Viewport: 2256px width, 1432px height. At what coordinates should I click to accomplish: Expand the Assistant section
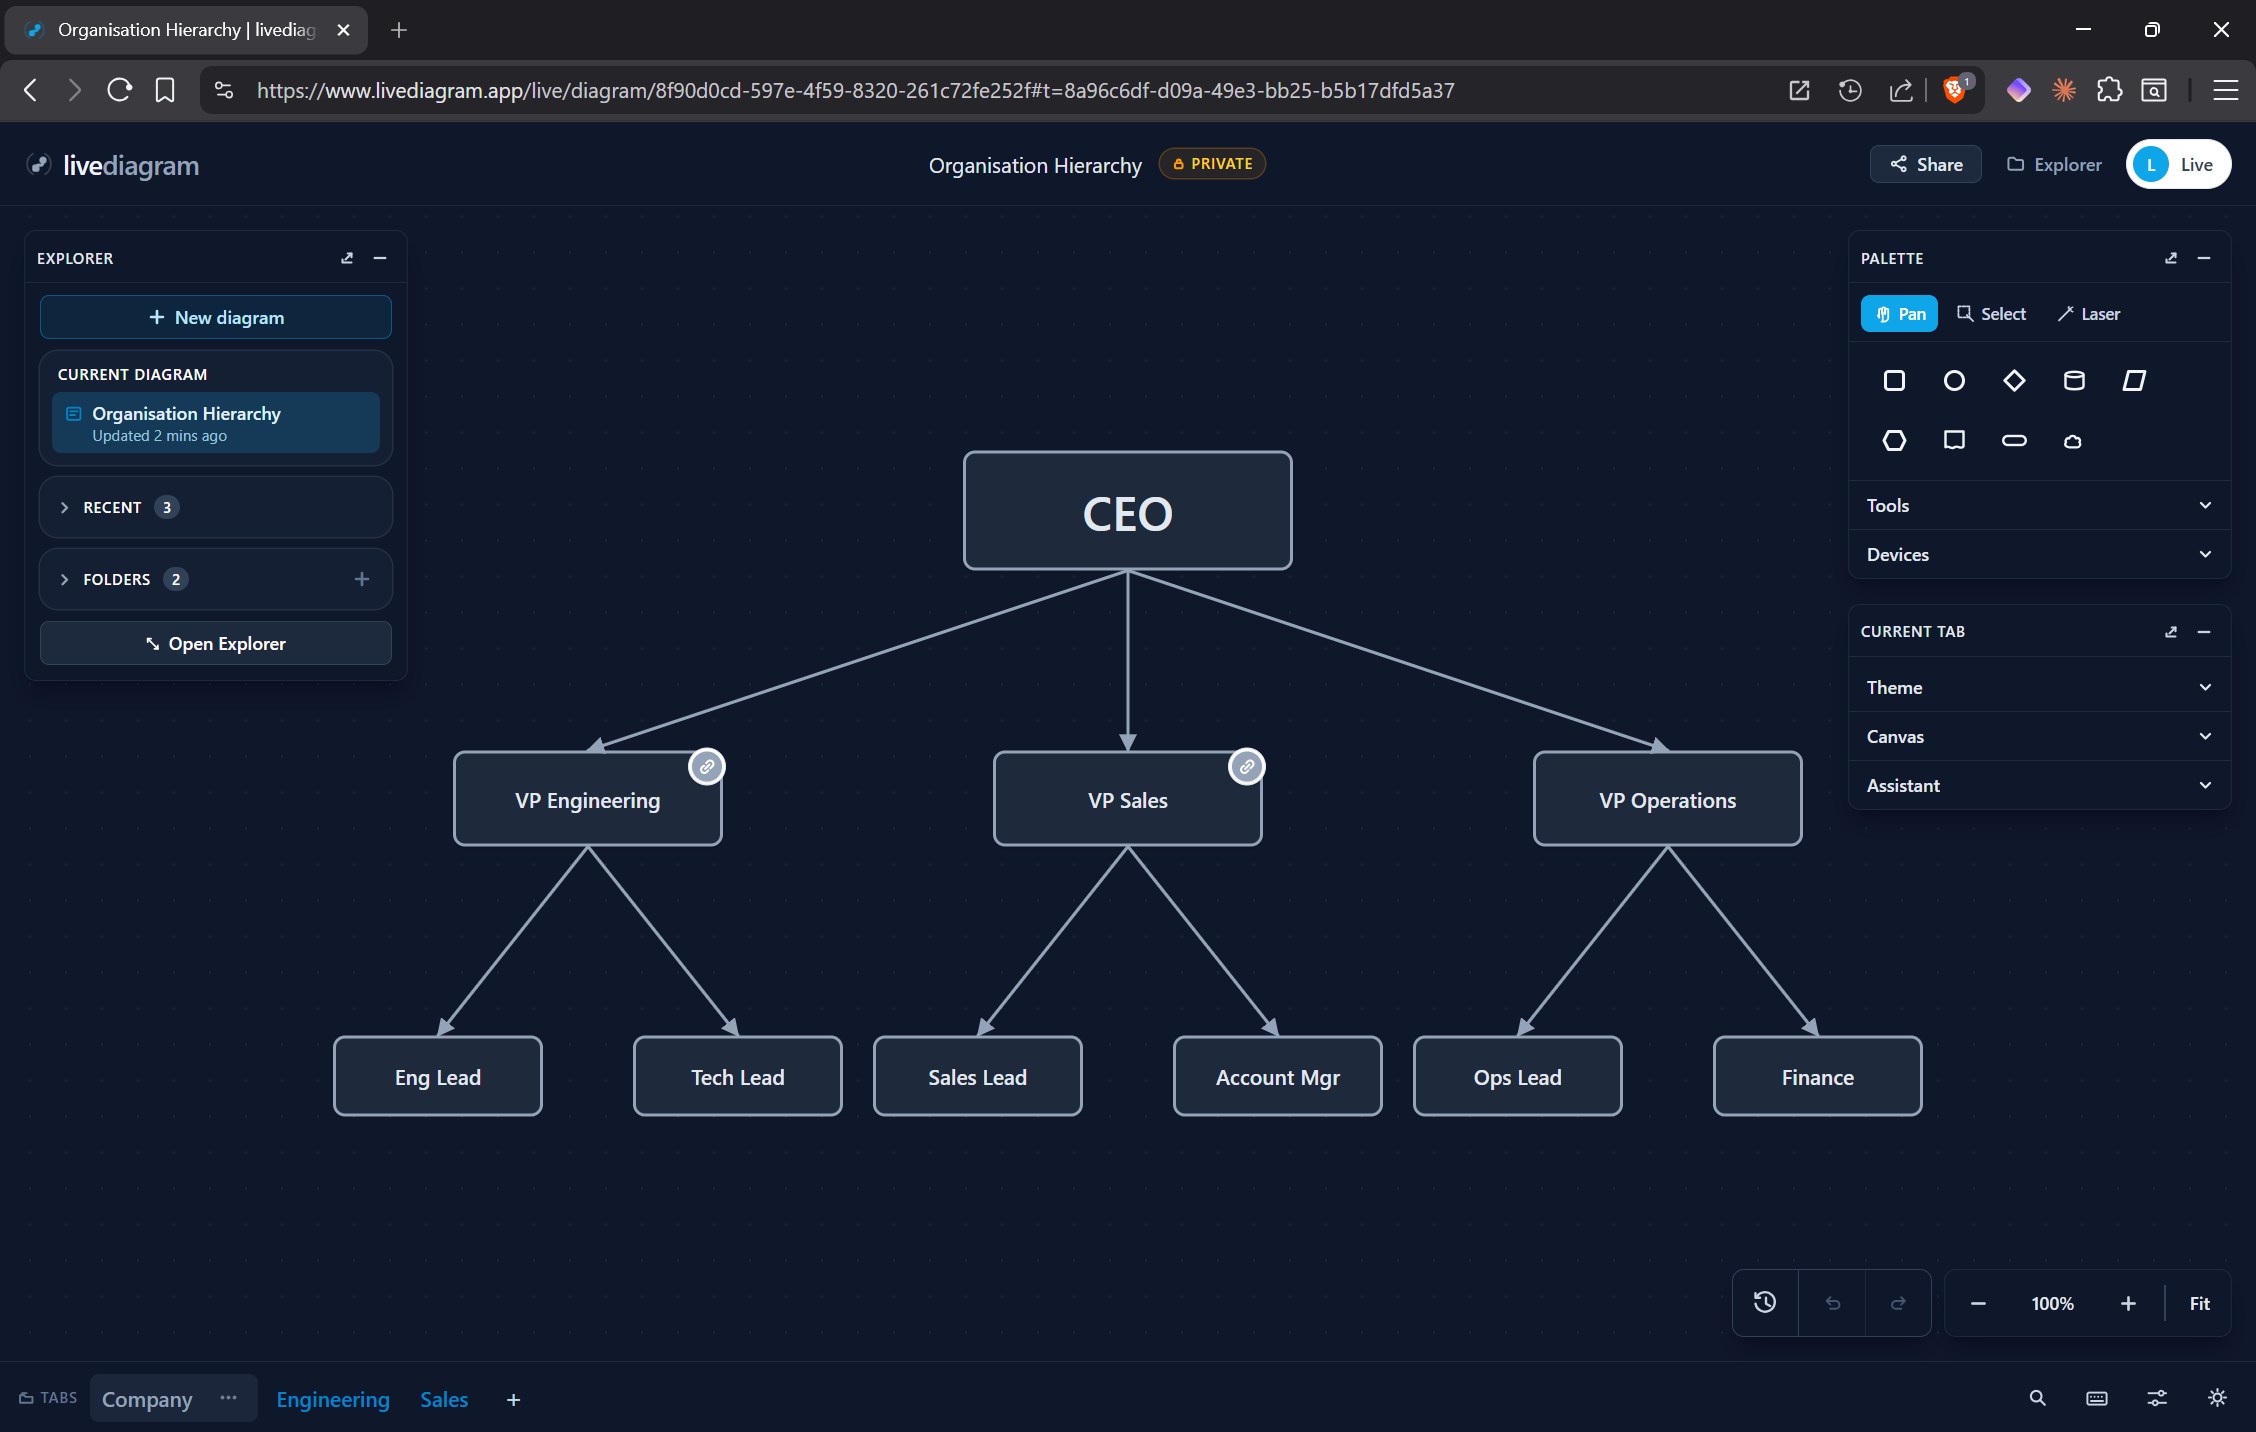(x=2039, y=786)
